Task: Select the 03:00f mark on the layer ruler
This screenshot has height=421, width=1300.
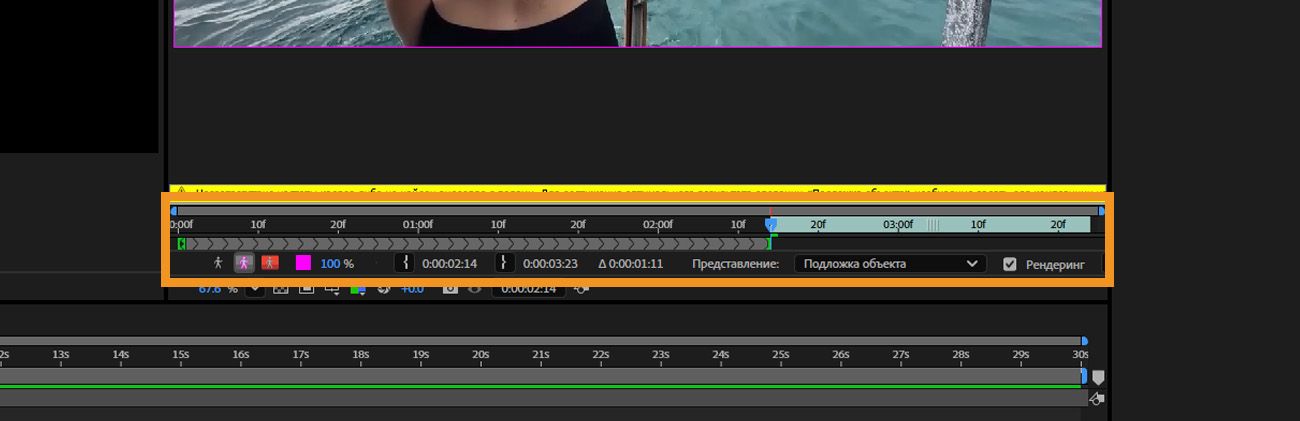Action: pos(897,225)
